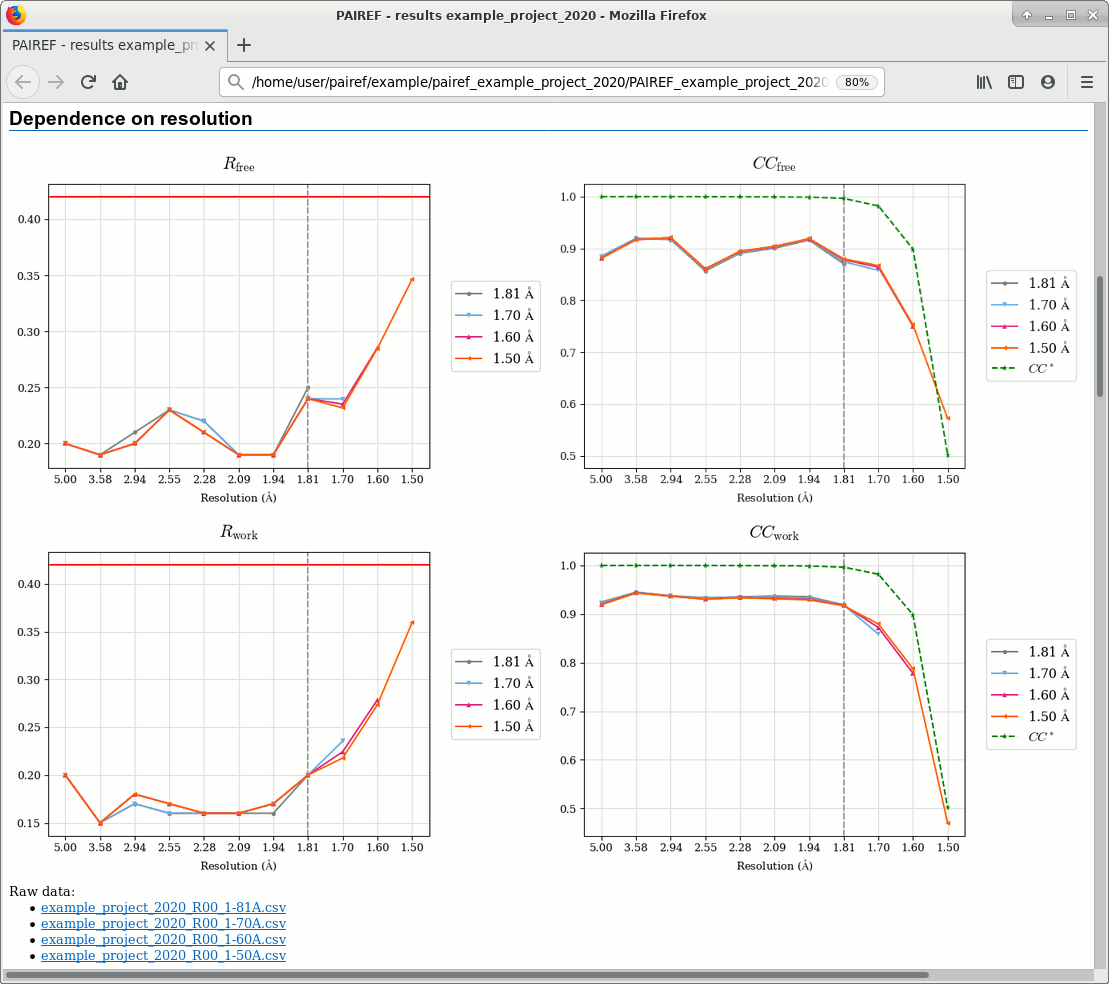1109x984 pixels.
Task: Click the 1.60 Å legend entry in the Rfree plot
Action: click(495, 337)
